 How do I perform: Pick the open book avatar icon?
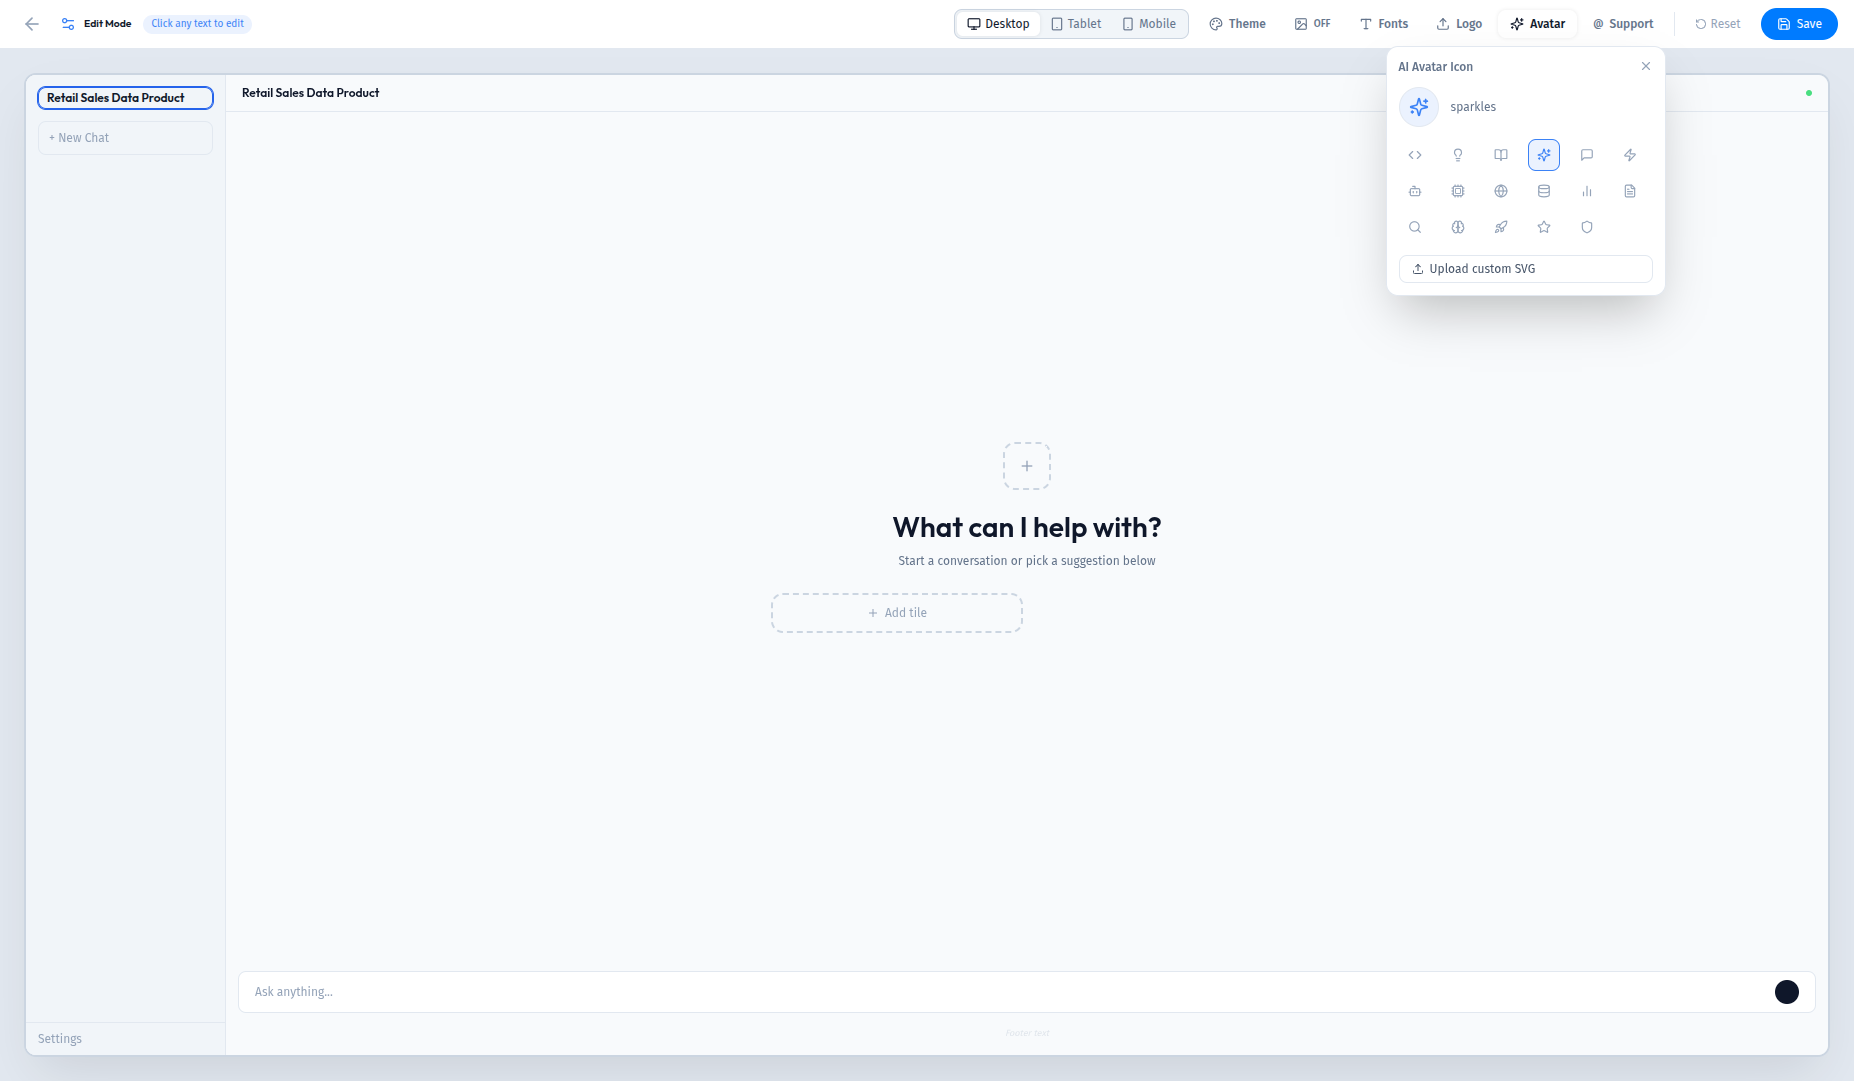coord(1501,155)
